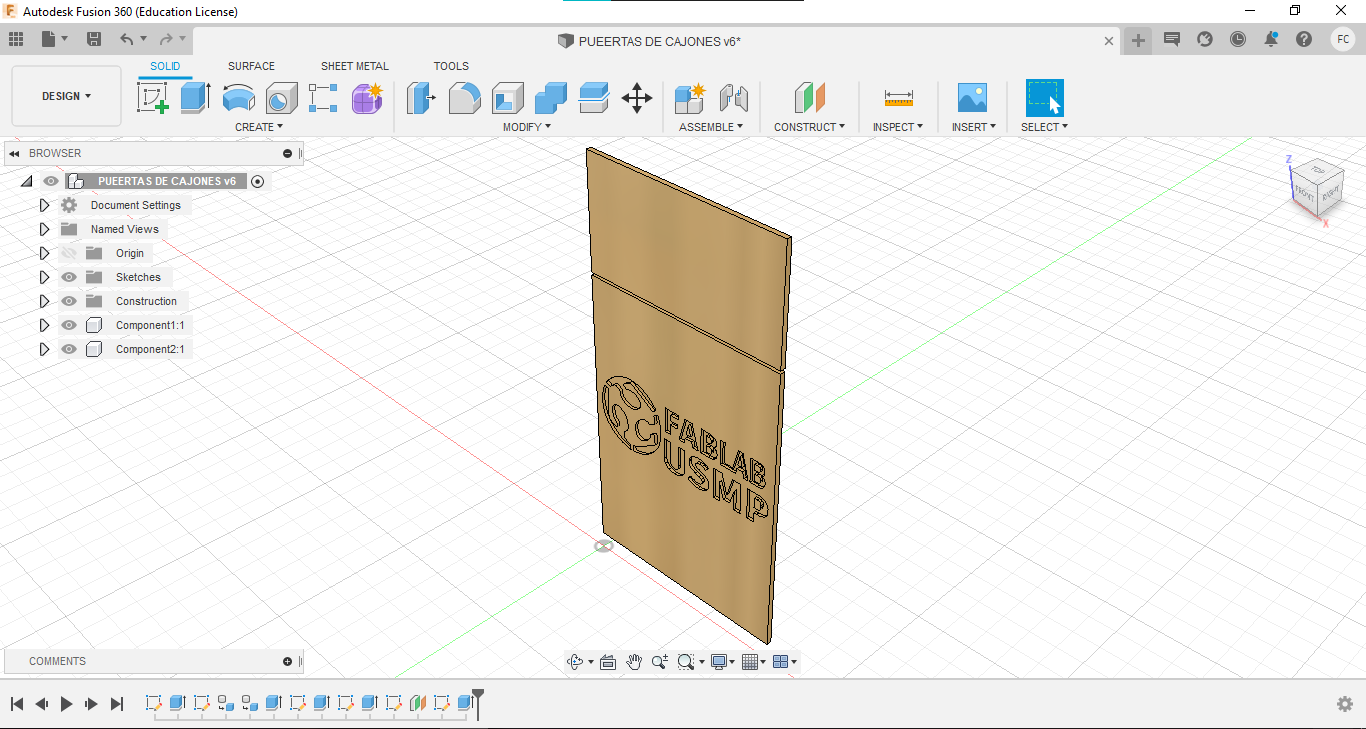Open the FC user profile menu
Screen dimensions: 1366x729
coord(1343,39)
